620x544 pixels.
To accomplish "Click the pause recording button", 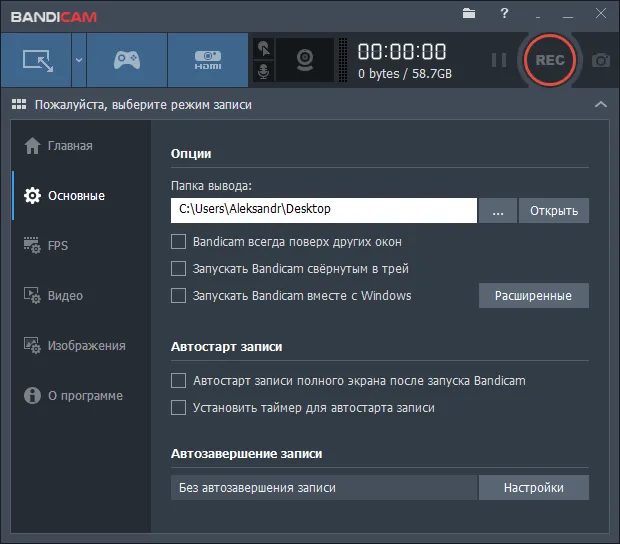I will click(x=499, y=60).
